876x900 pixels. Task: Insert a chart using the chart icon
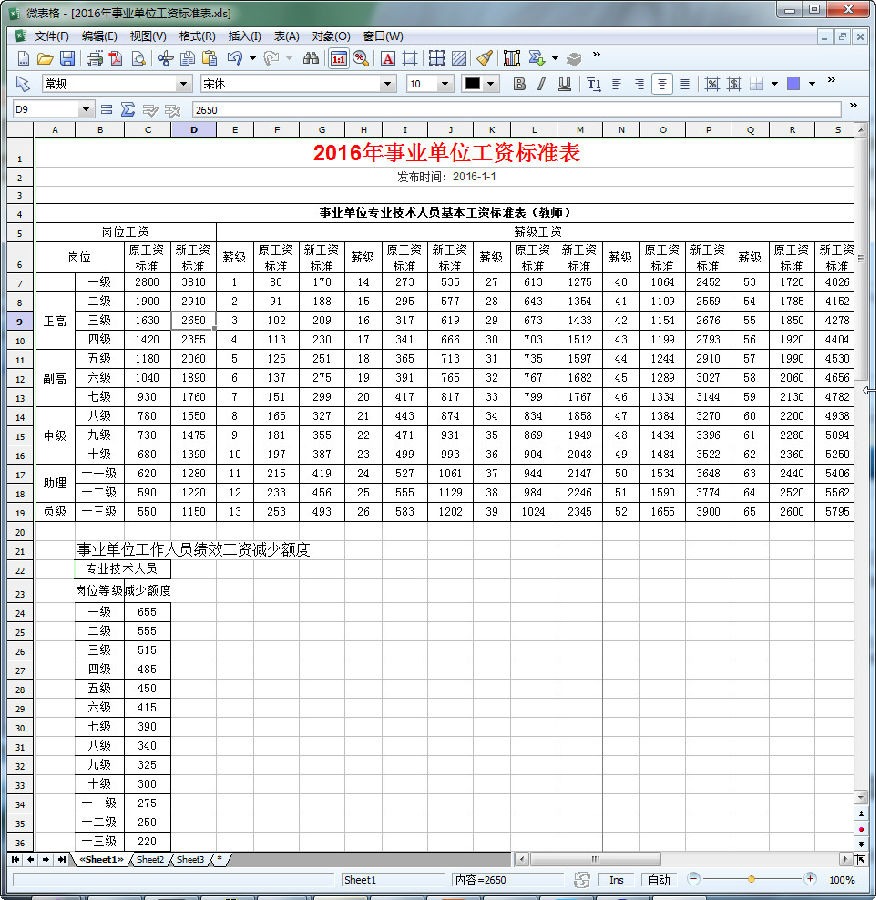coord(511,58)
